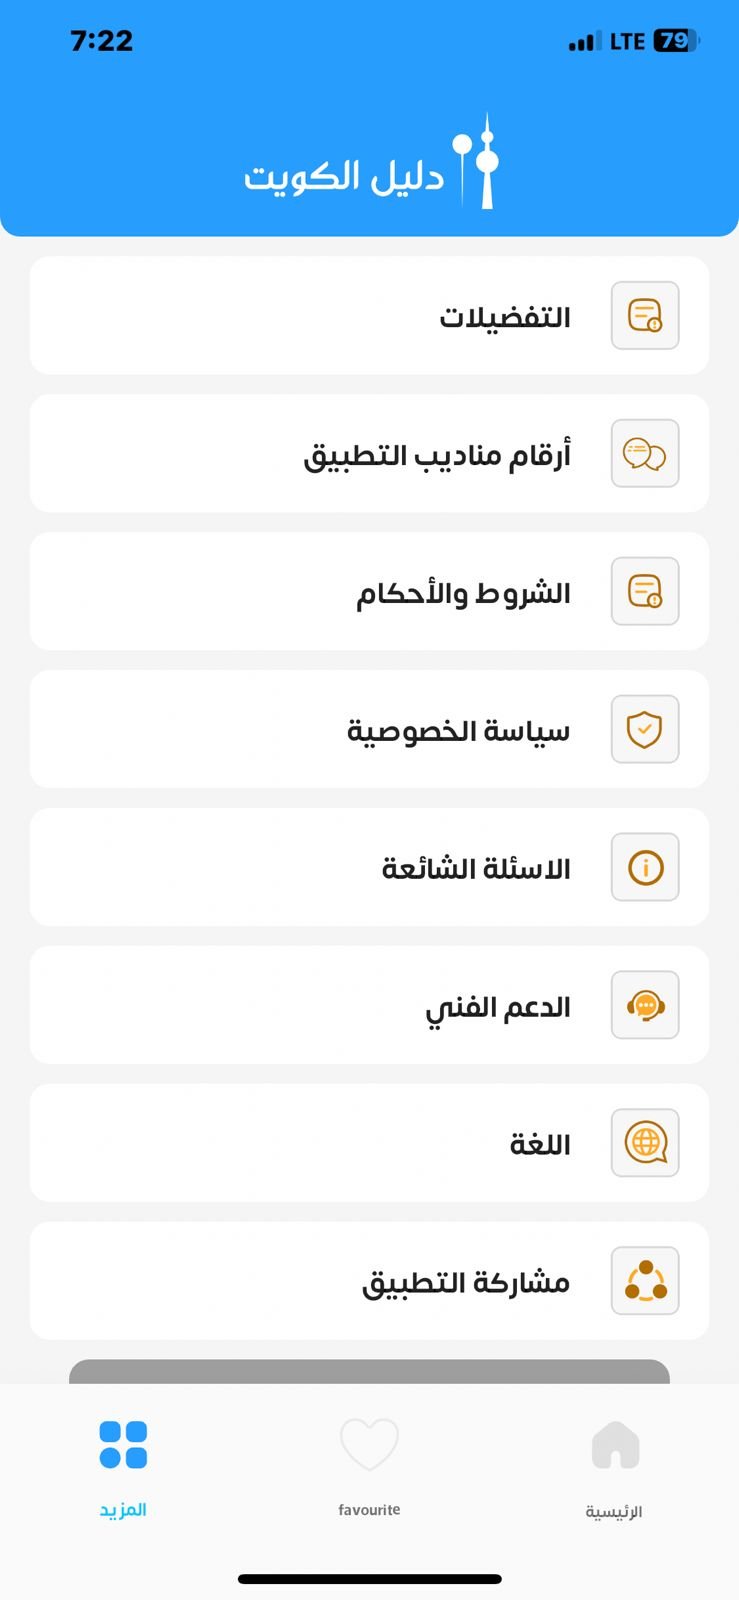Viewport: 739px width, 1600px height.
Task: Open أرقام مناديب التطبيق entry
Action: click(x=437, y=455)
